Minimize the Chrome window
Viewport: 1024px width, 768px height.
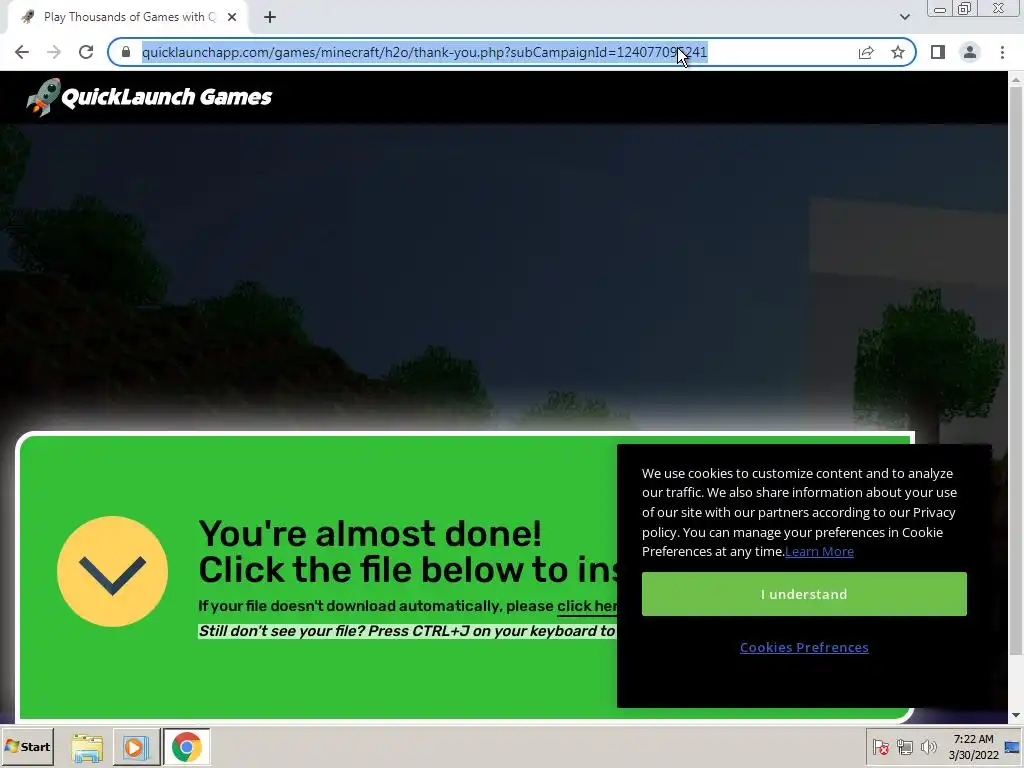click(x=940, y=9)
